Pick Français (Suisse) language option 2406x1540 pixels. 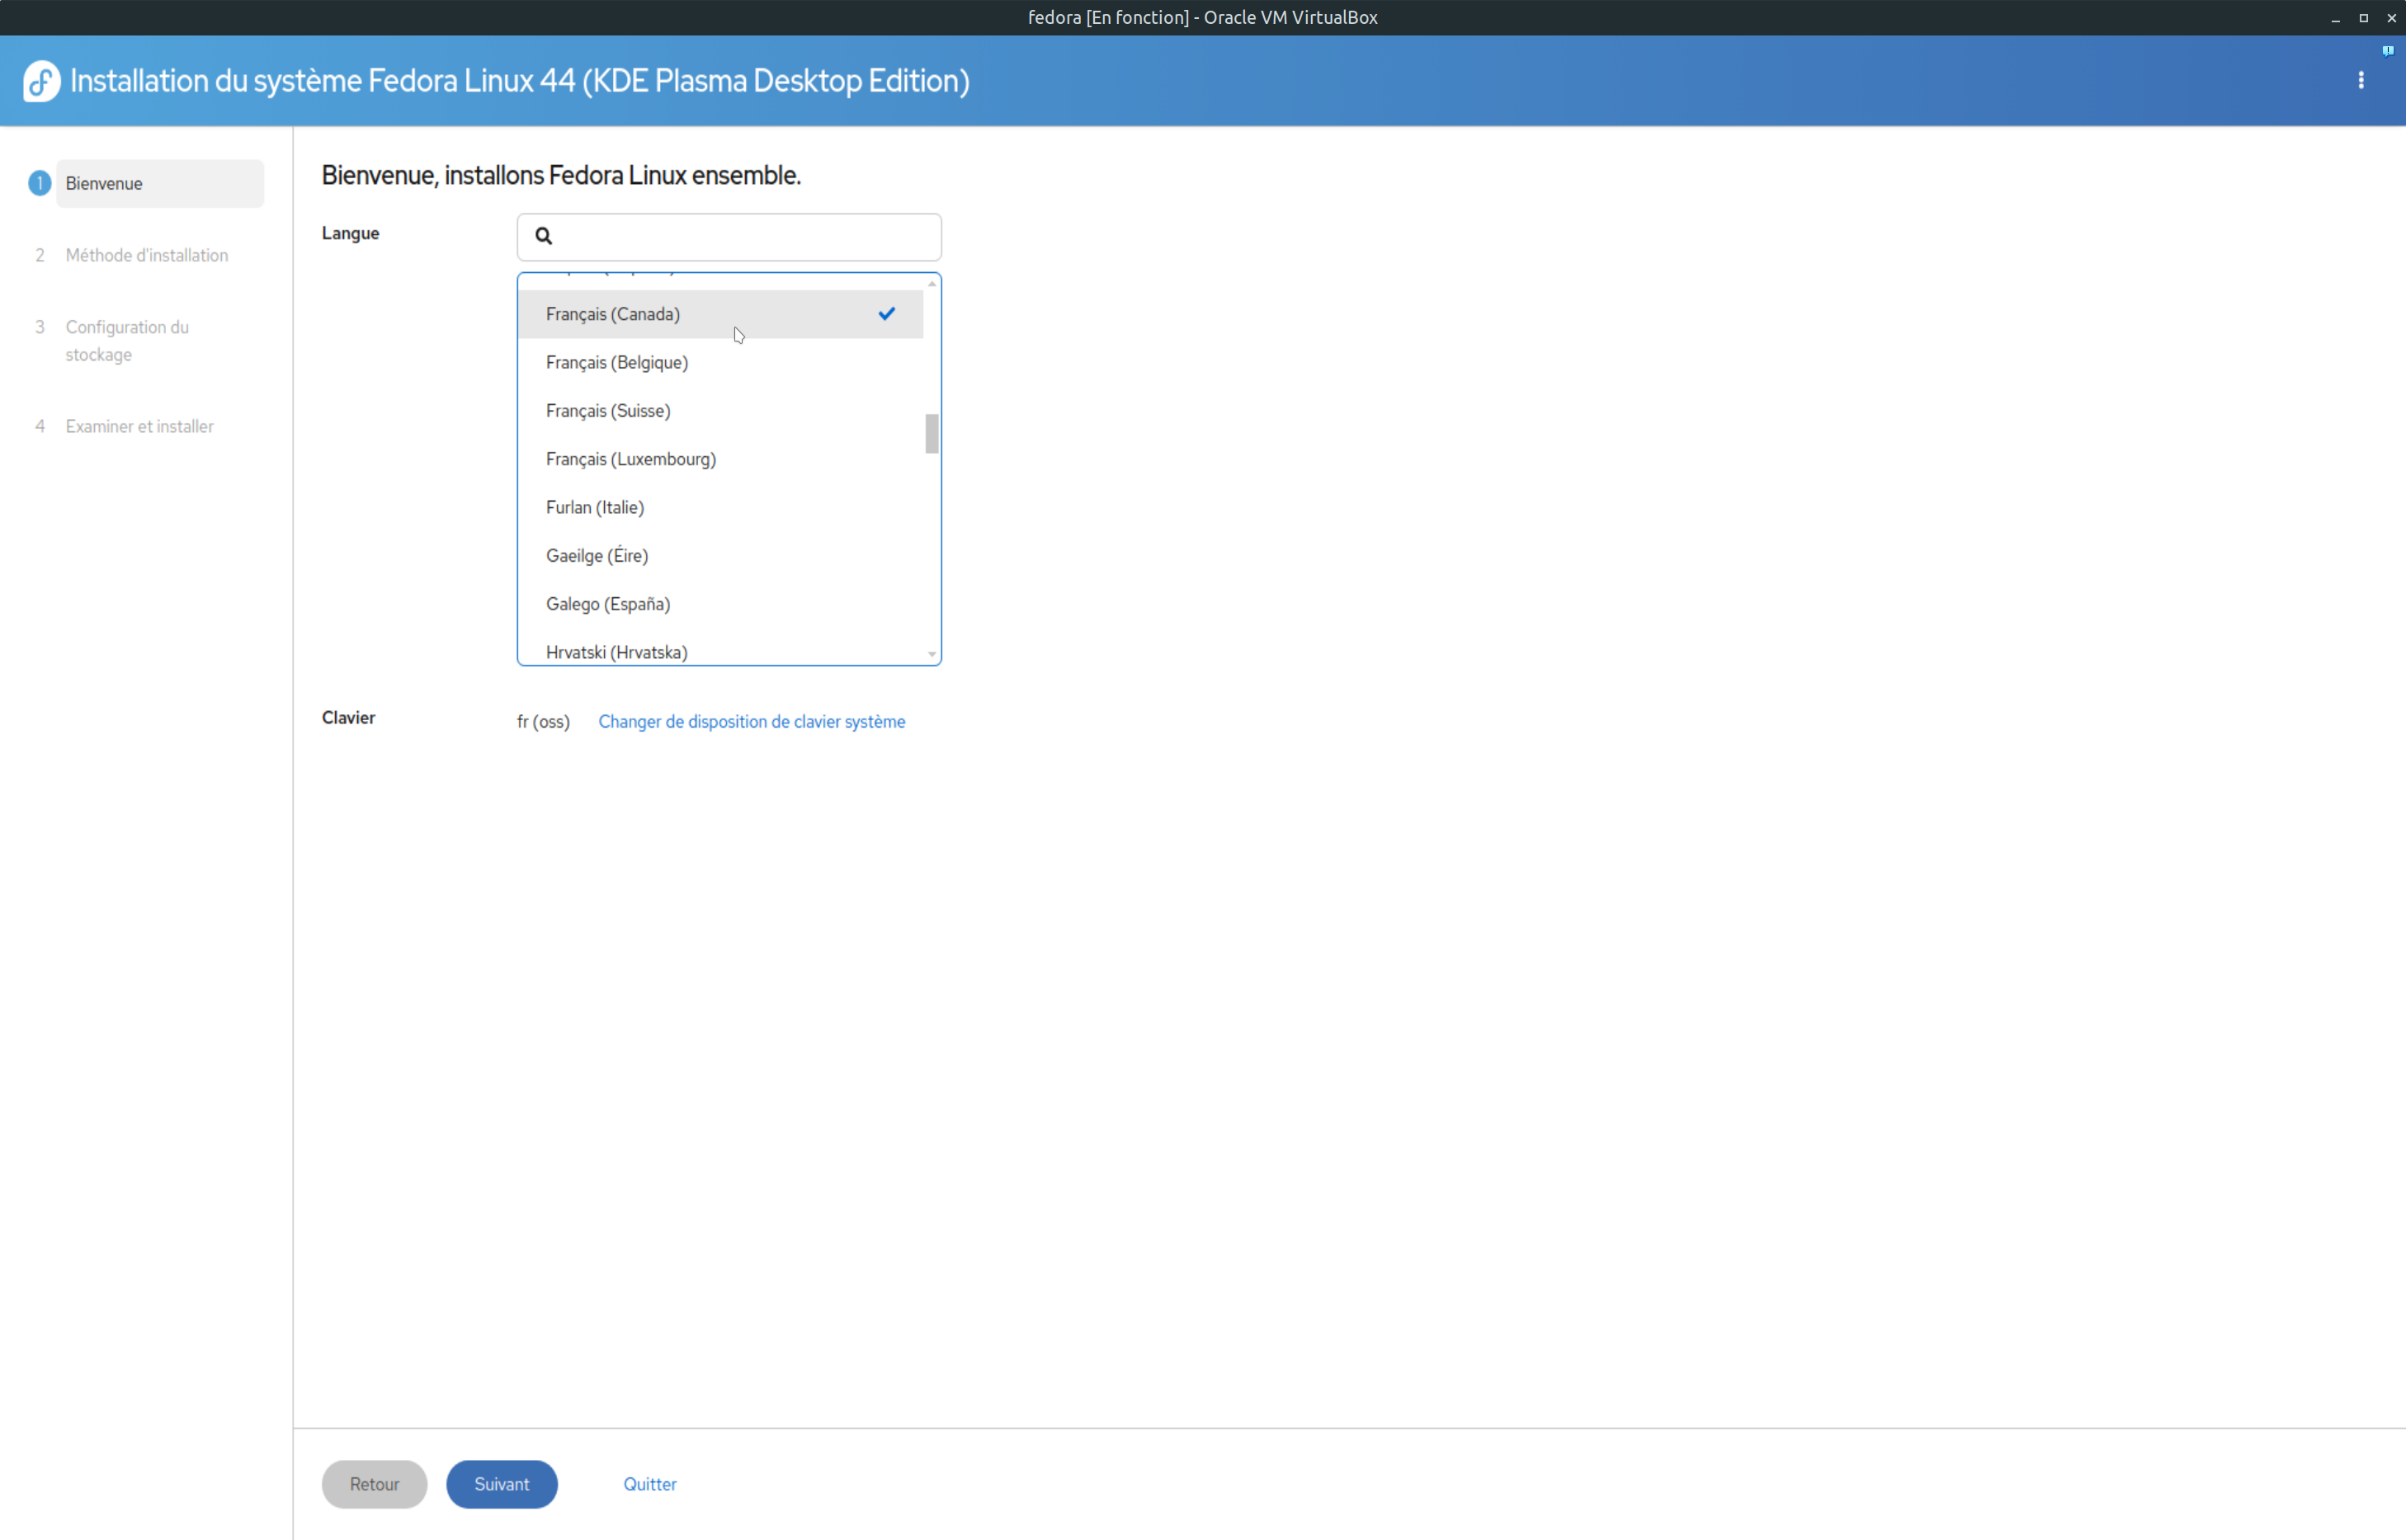[x=720, y=411]
